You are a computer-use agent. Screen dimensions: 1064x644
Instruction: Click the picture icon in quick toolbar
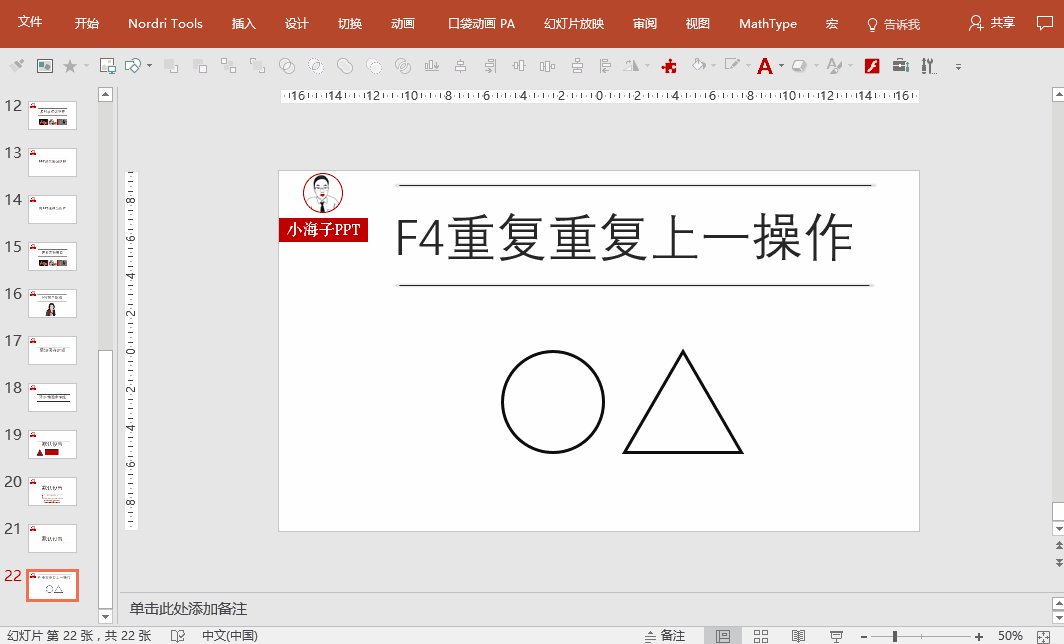[x=45, y=66]
